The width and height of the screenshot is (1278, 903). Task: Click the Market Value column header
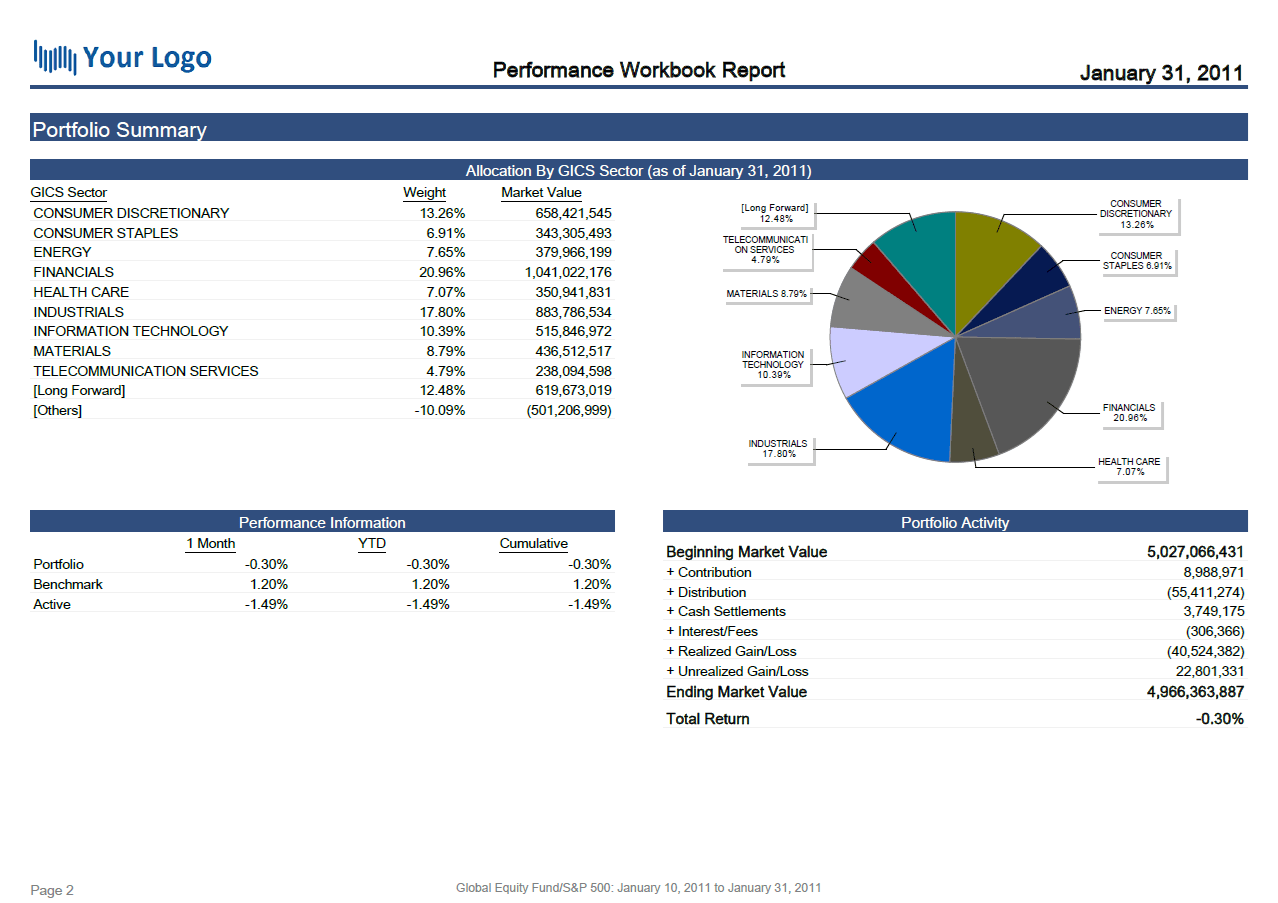point(541,193)
